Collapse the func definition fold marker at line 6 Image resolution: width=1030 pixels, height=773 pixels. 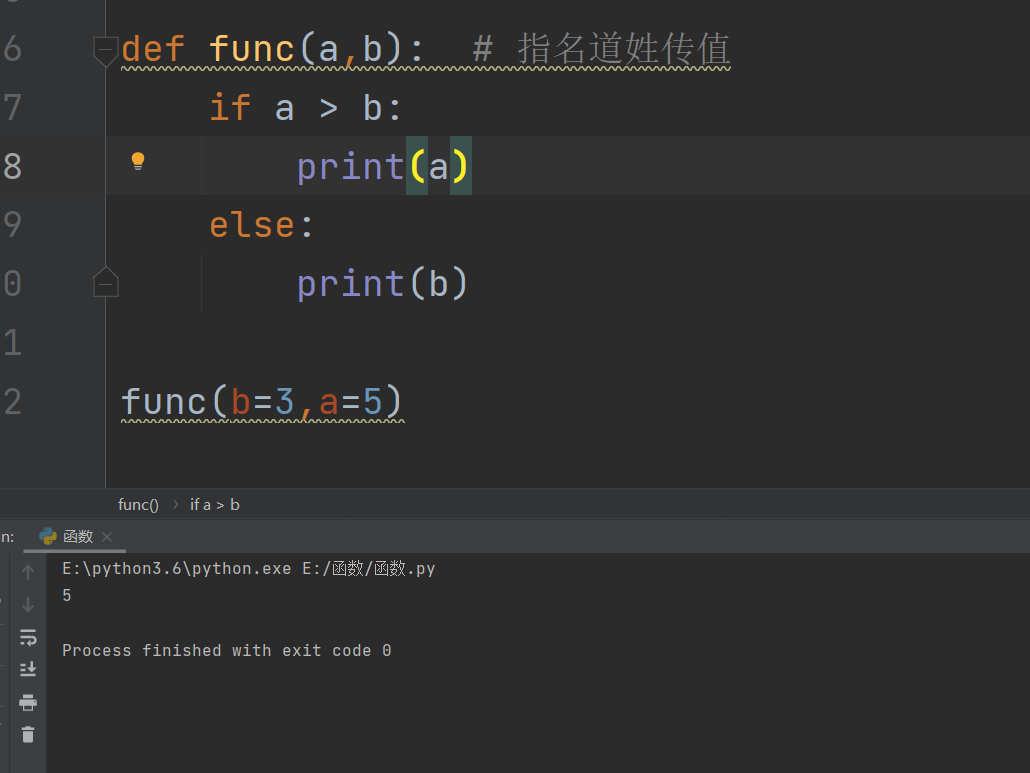pyautogui.click(x=105, y=51)
